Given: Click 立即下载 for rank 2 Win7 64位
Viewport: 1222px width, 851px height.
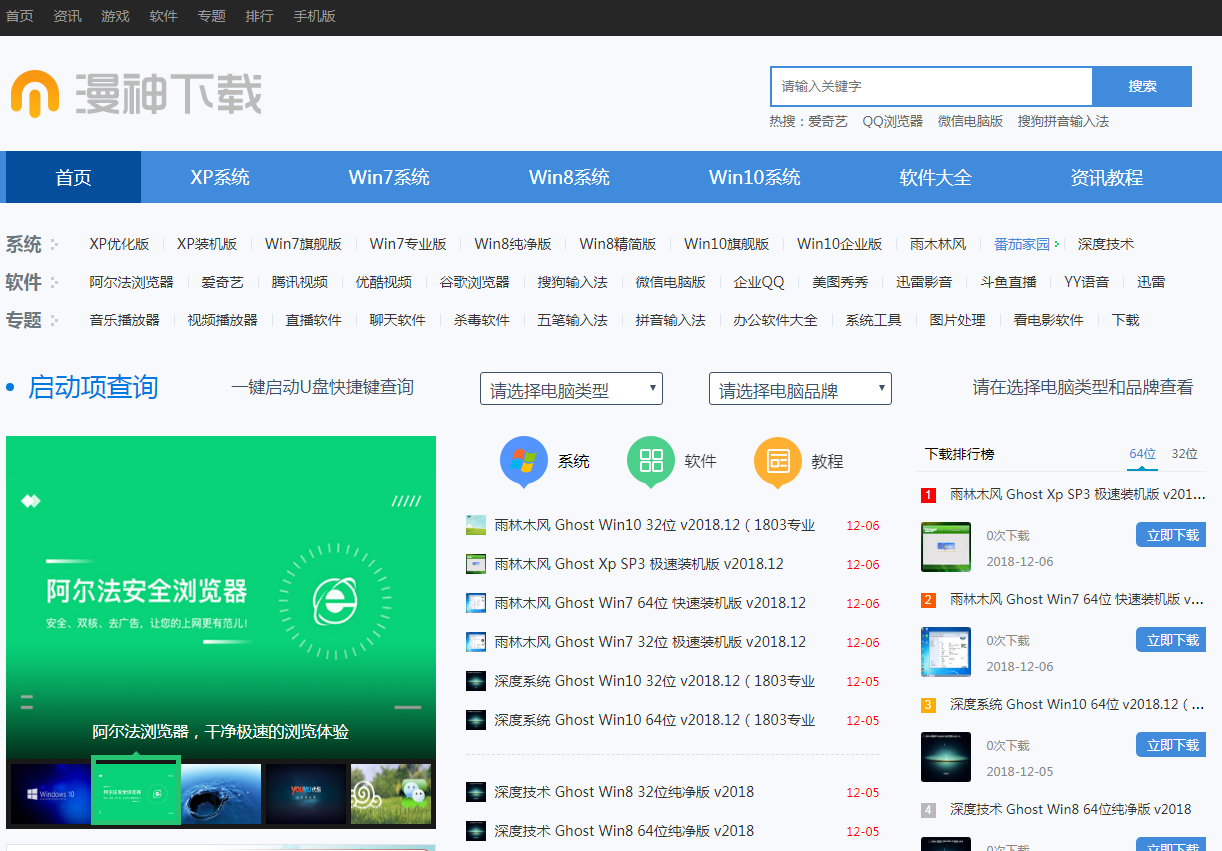Looking at the screenshot, I should pos(1172,640).
